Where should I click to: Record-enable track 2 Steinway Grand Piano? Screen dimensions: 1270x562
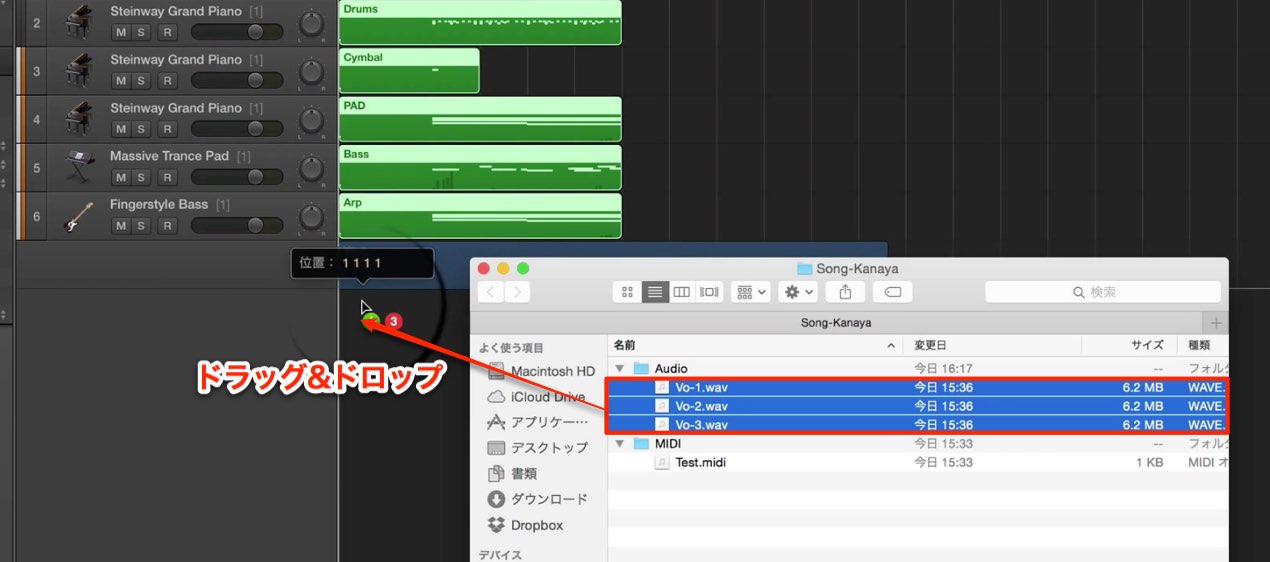(168, 32)
